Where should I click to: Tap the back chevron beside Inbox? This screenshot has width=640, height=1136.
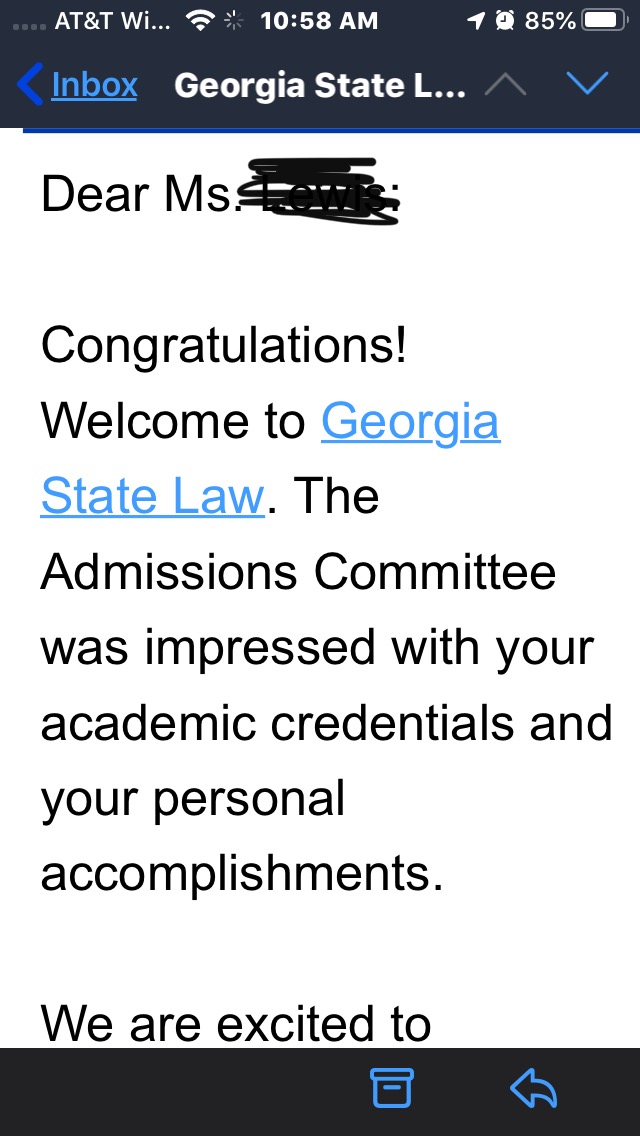(x=30, y=84)
